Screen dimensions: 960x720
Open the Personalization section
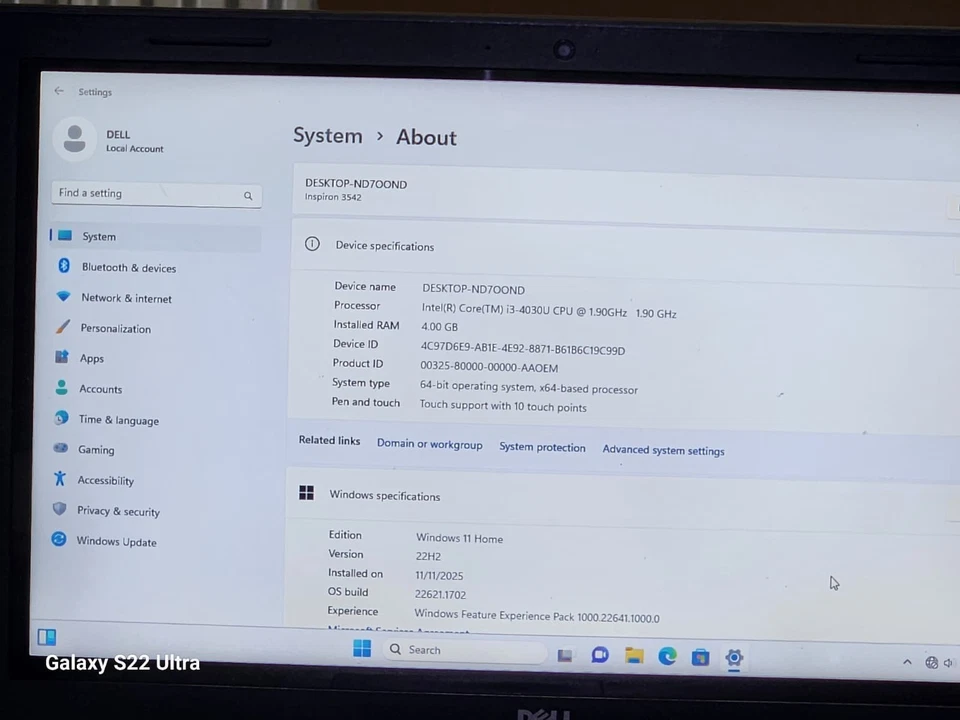(x=115, y=328)
